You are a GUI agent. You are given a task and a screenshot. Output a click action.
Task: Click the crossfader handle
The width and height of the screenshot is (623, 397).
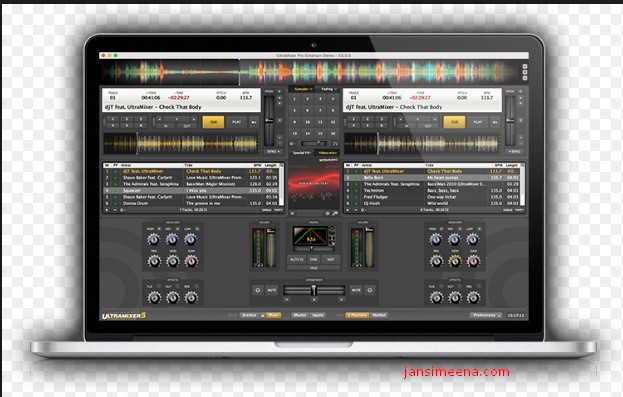tap(313, 290)
